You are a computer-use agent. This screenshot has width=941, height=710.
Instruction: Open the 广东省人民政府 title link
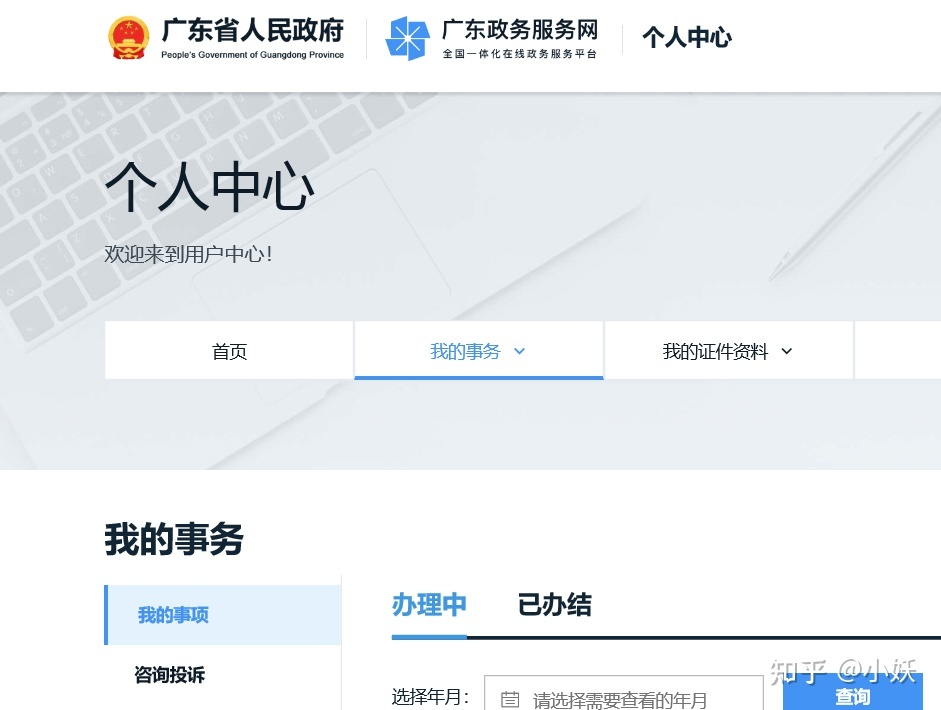(x=253, y=31)
